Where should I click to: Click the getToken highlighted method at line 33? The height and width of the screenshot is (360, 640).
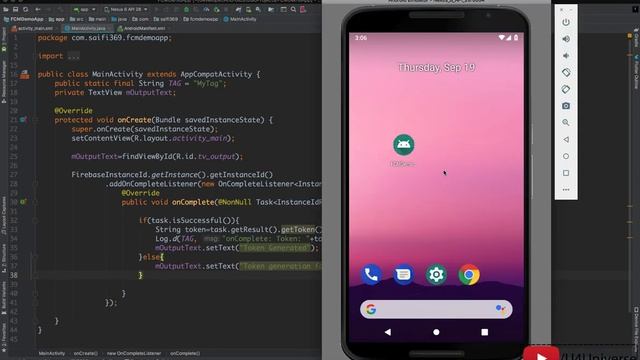pyautogui.click(x=298, y=229)
